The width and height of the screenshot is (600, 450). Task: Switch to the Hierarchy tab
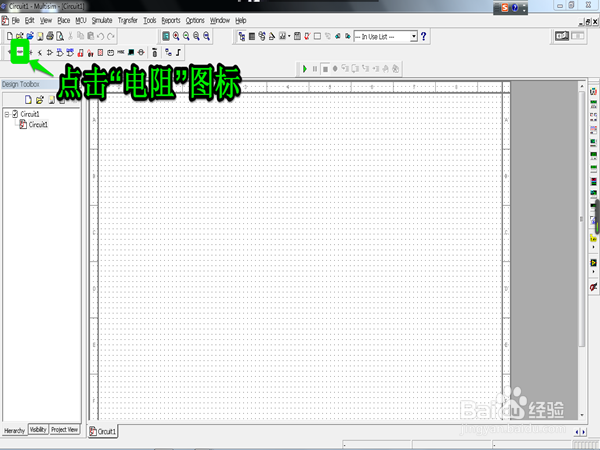(15, 430)
